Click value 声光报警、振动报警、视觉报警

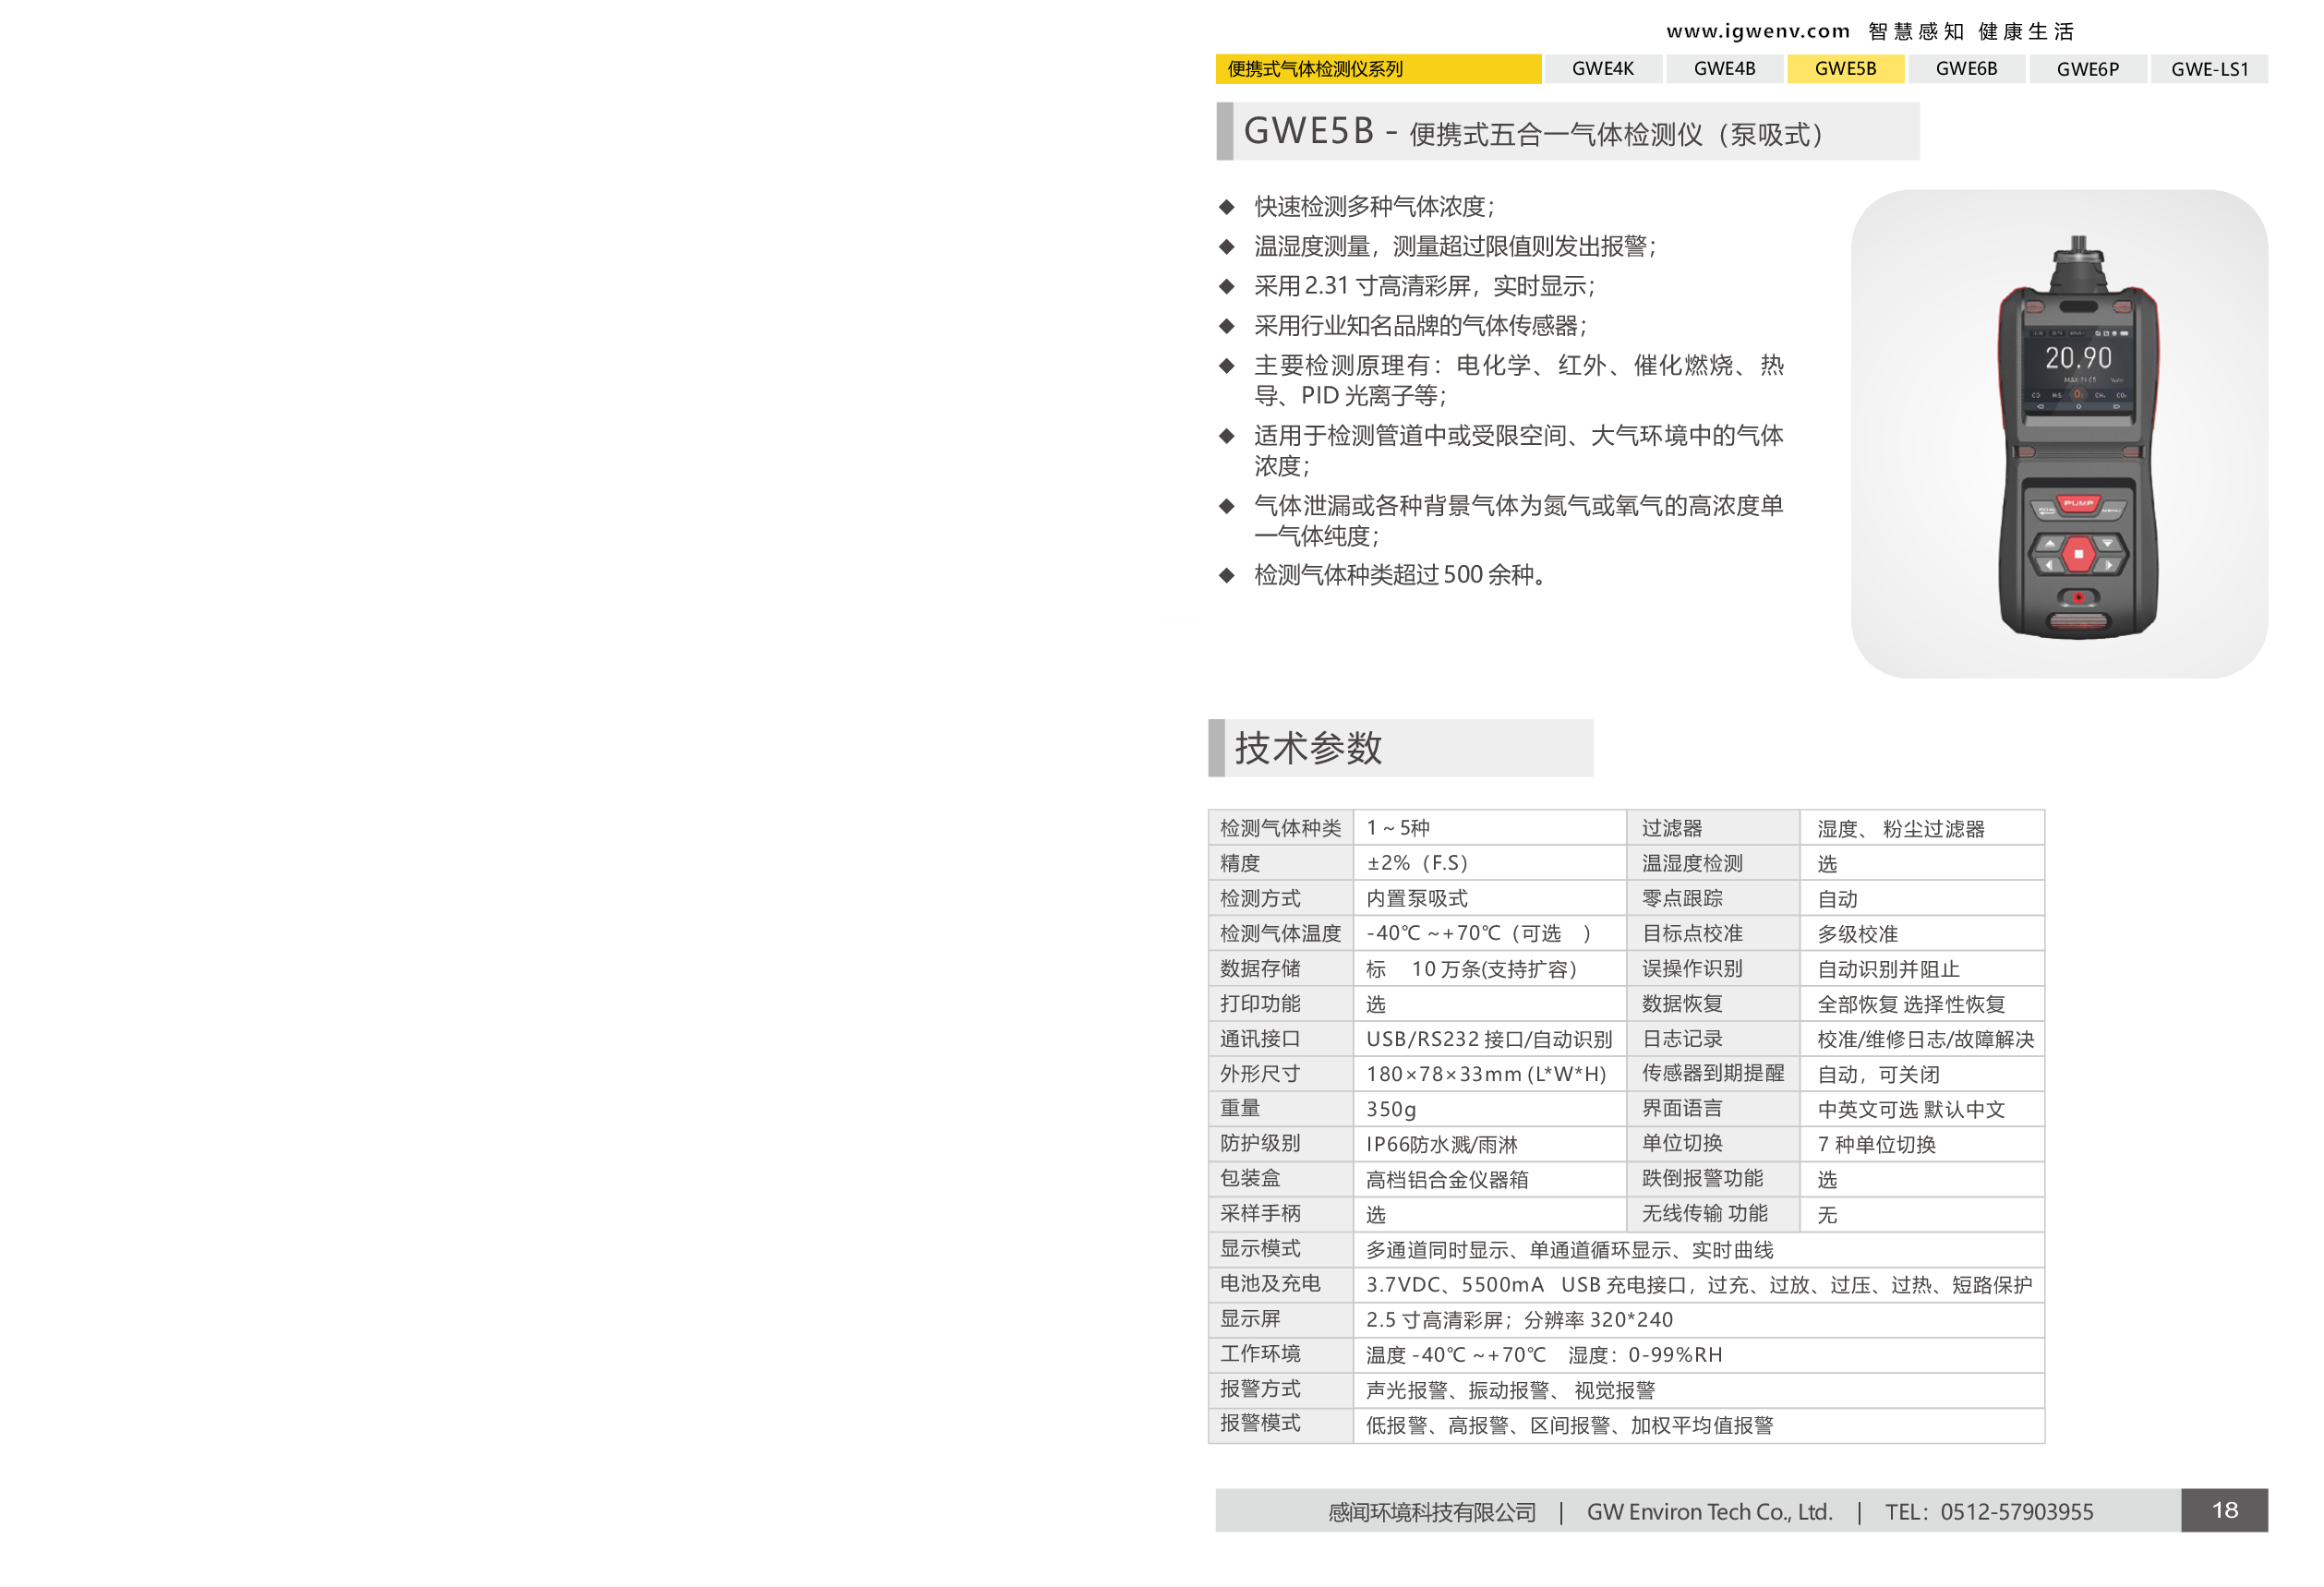(1510, 1390)
